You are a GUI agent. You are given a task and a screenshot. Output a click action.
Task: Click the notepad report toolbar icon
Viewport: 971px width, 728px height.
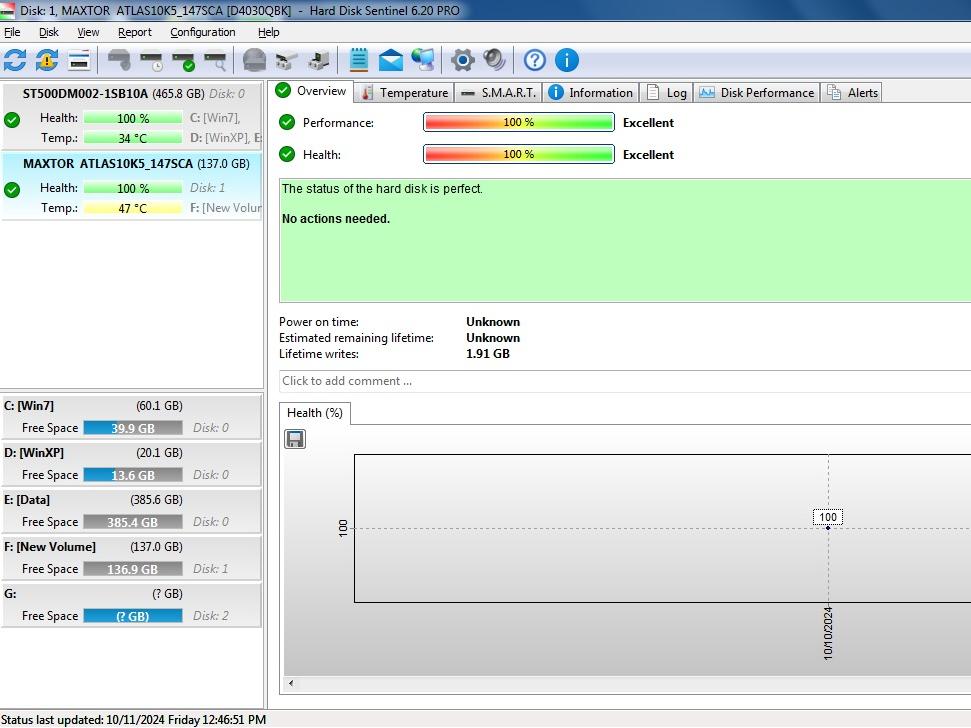click(x=359, y=60)
